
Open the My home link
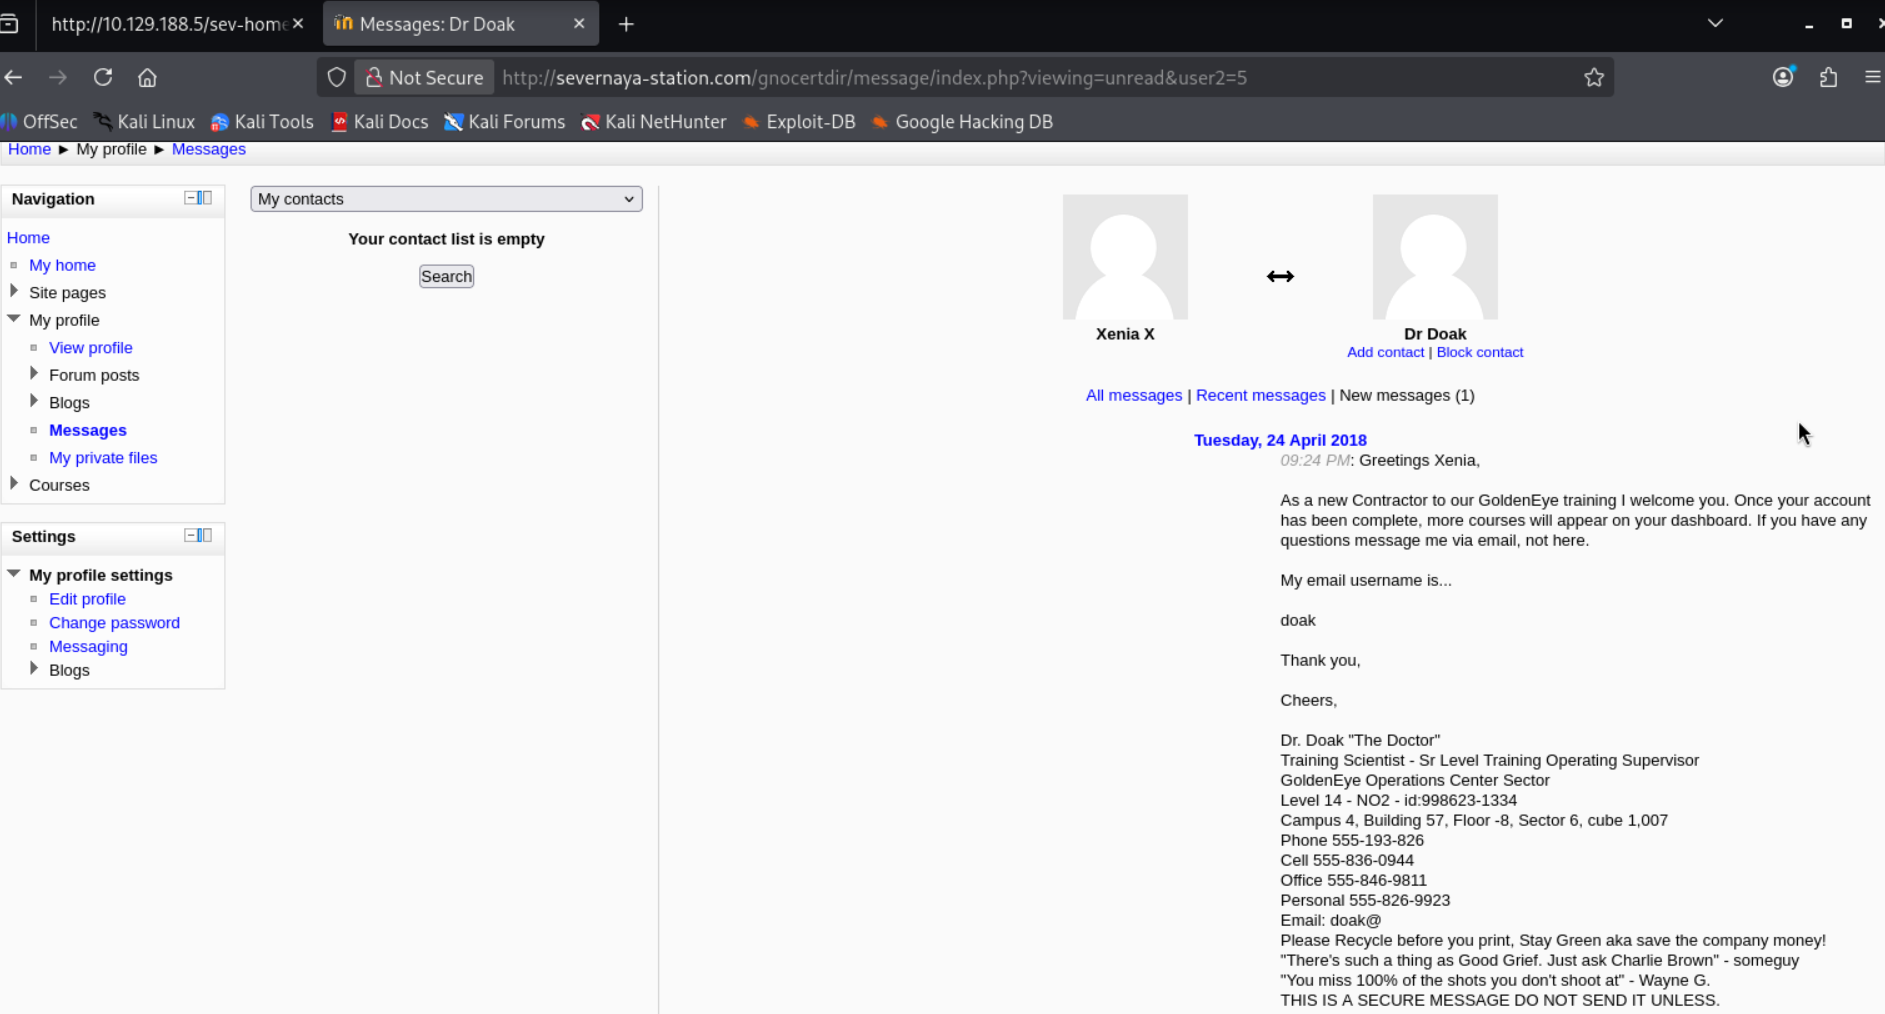coord(62,265)
